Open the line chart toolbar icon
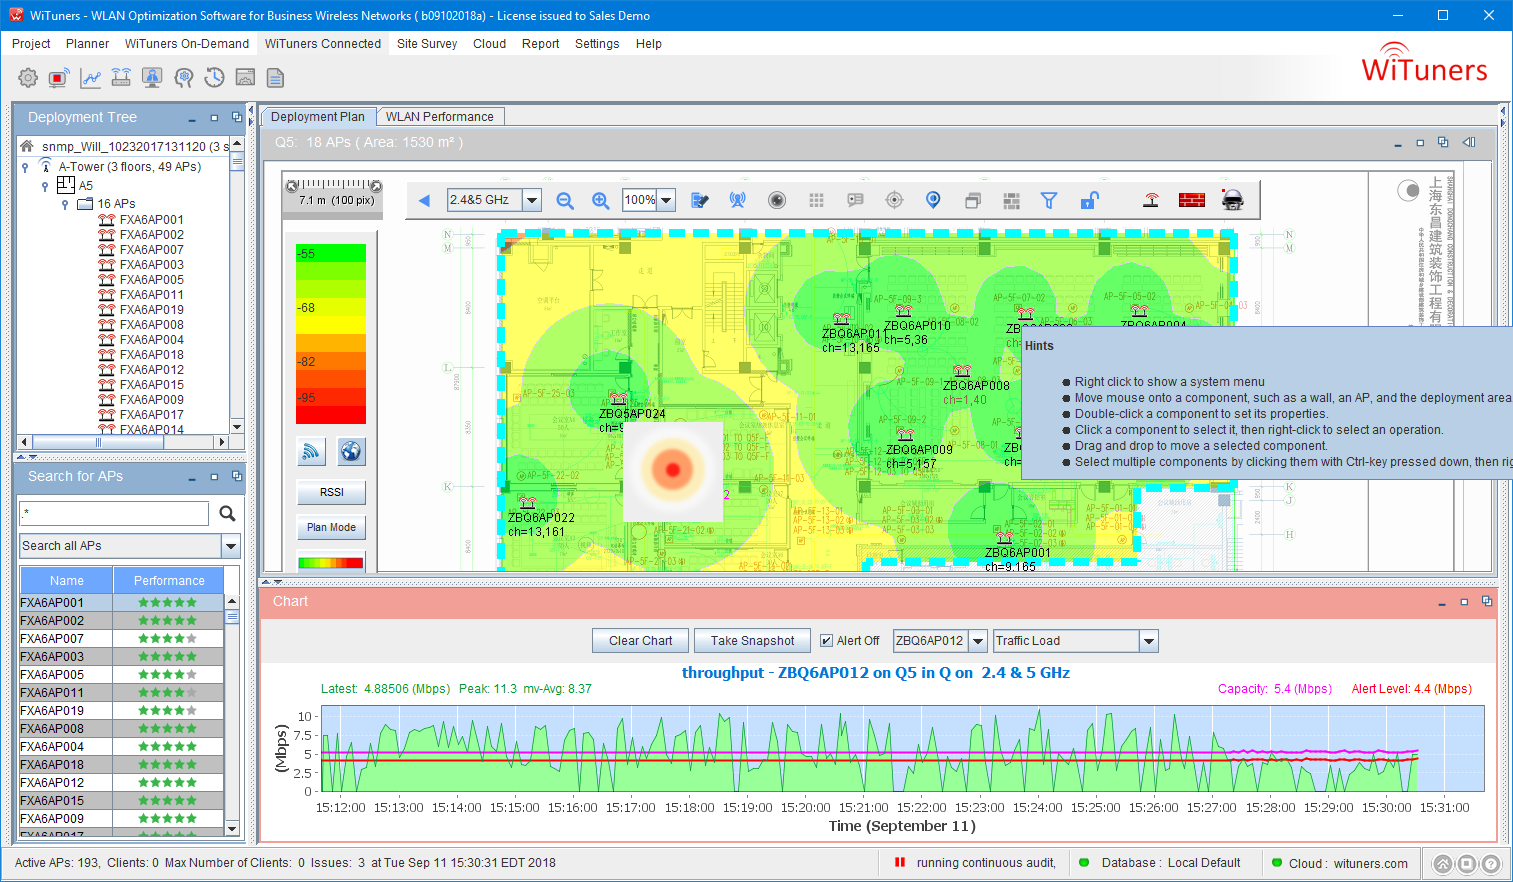 [90, 78]
